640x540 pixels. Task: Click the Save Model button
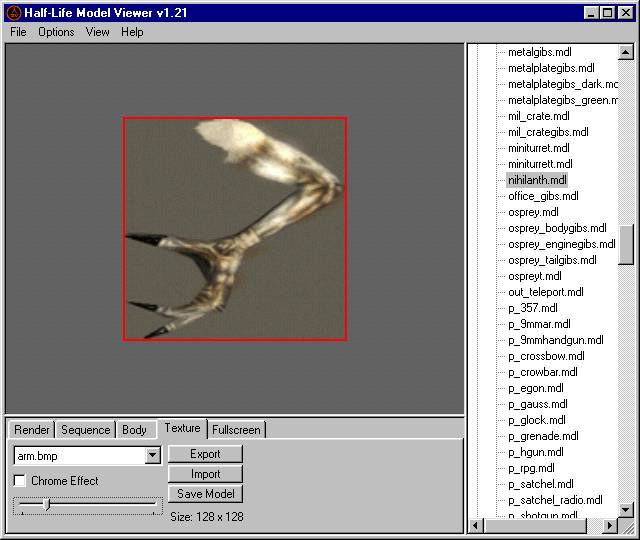tap(205, 494)
